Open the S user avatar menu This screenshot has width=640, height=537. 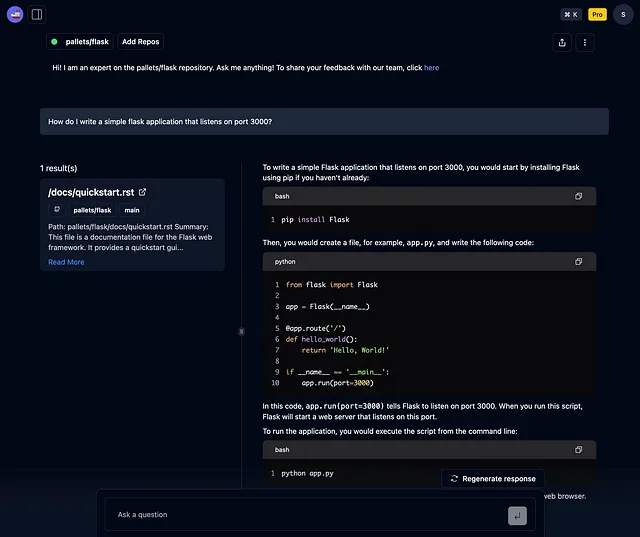(623, 14)
